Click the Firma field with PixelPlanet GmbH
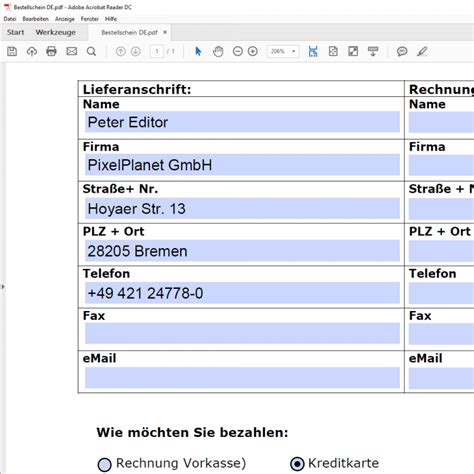 (x=242, y=165)
